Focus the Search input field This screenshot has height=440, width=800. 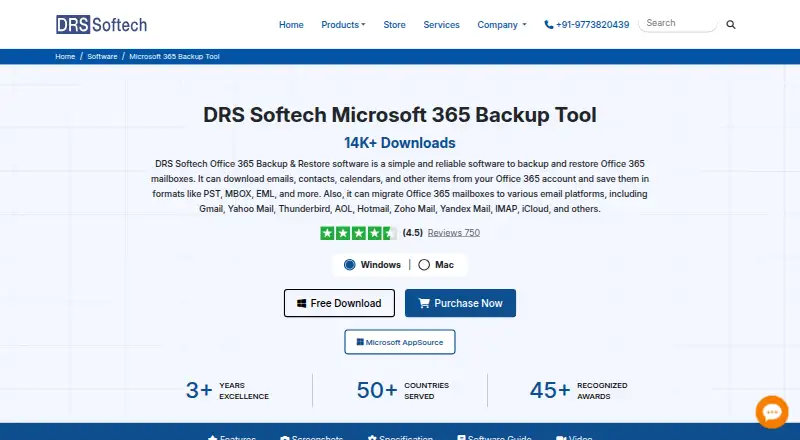(678, 23)
